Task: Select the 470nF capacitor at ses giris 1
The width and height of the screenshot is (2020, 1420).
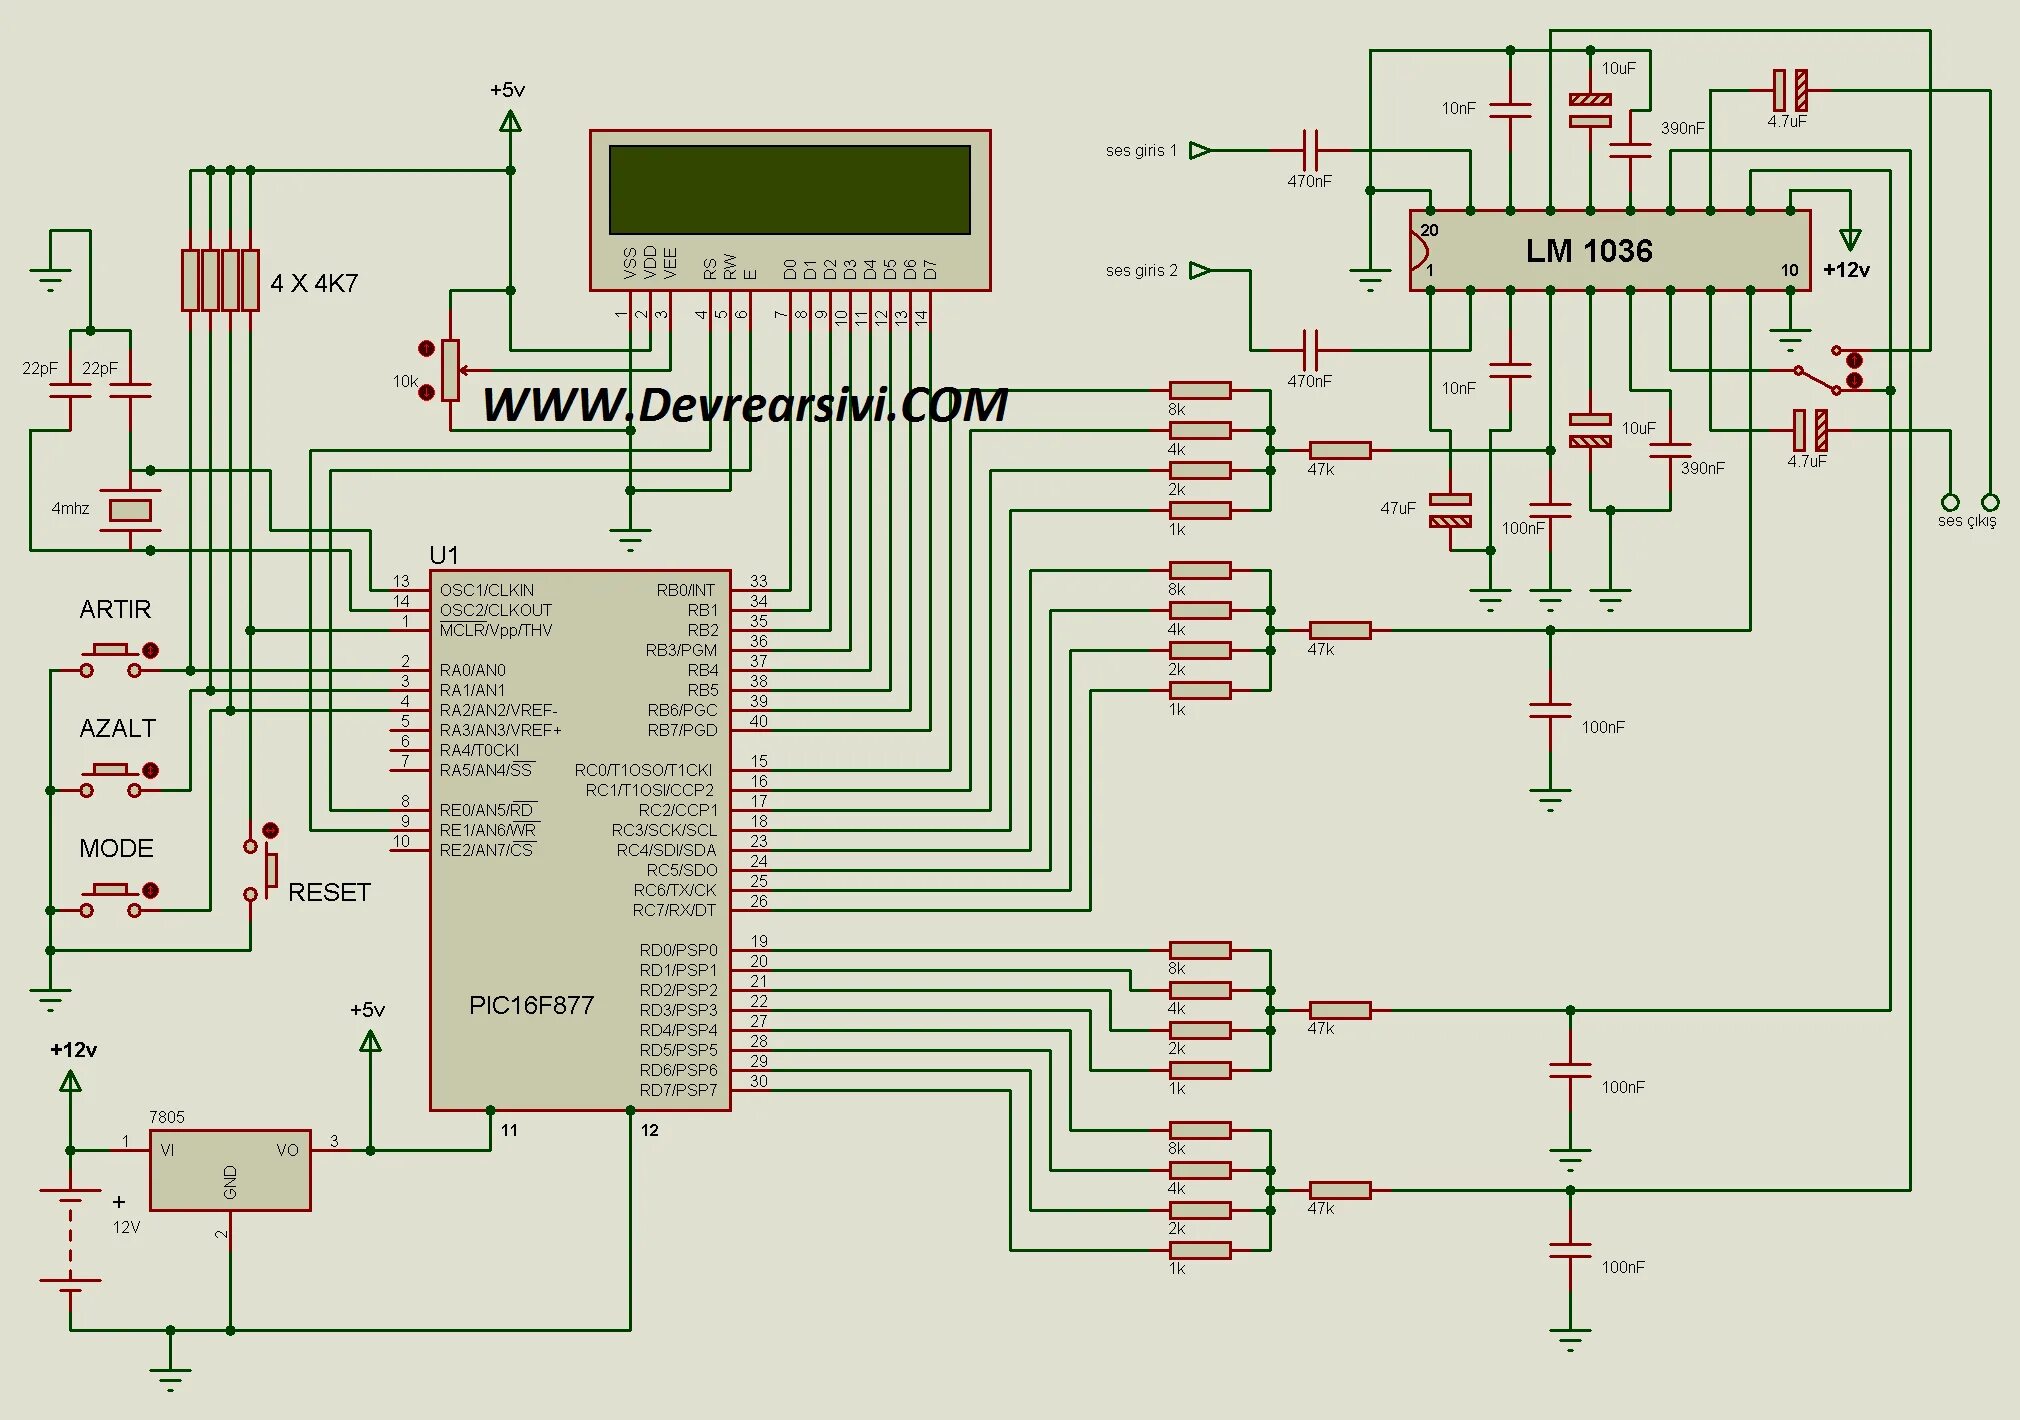Action: (1310, 150)
